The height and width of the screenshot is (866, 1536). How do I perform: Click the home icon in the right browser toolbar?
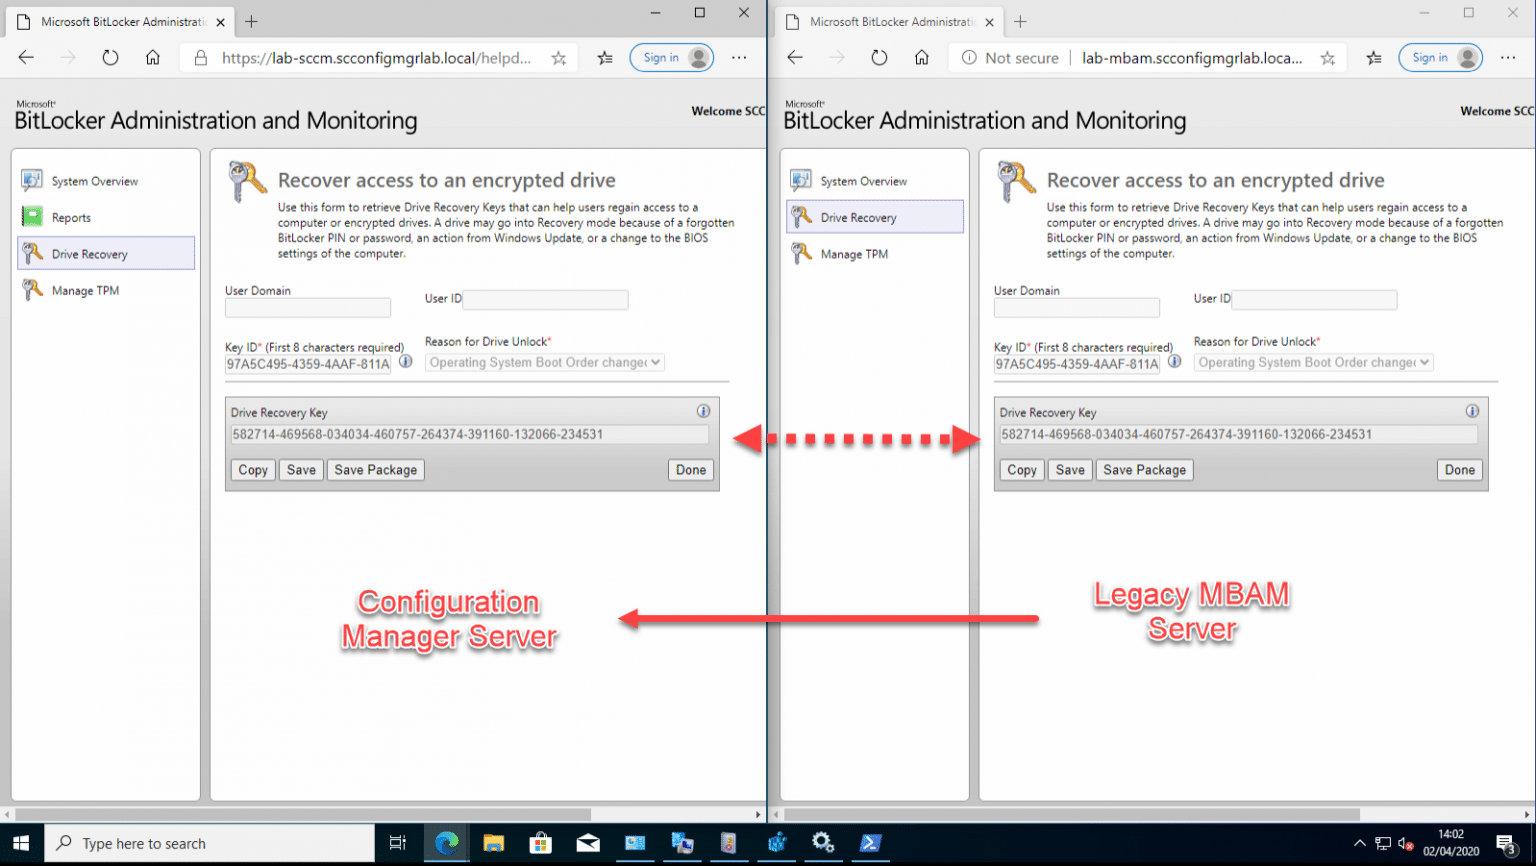[x=920, y=57]
